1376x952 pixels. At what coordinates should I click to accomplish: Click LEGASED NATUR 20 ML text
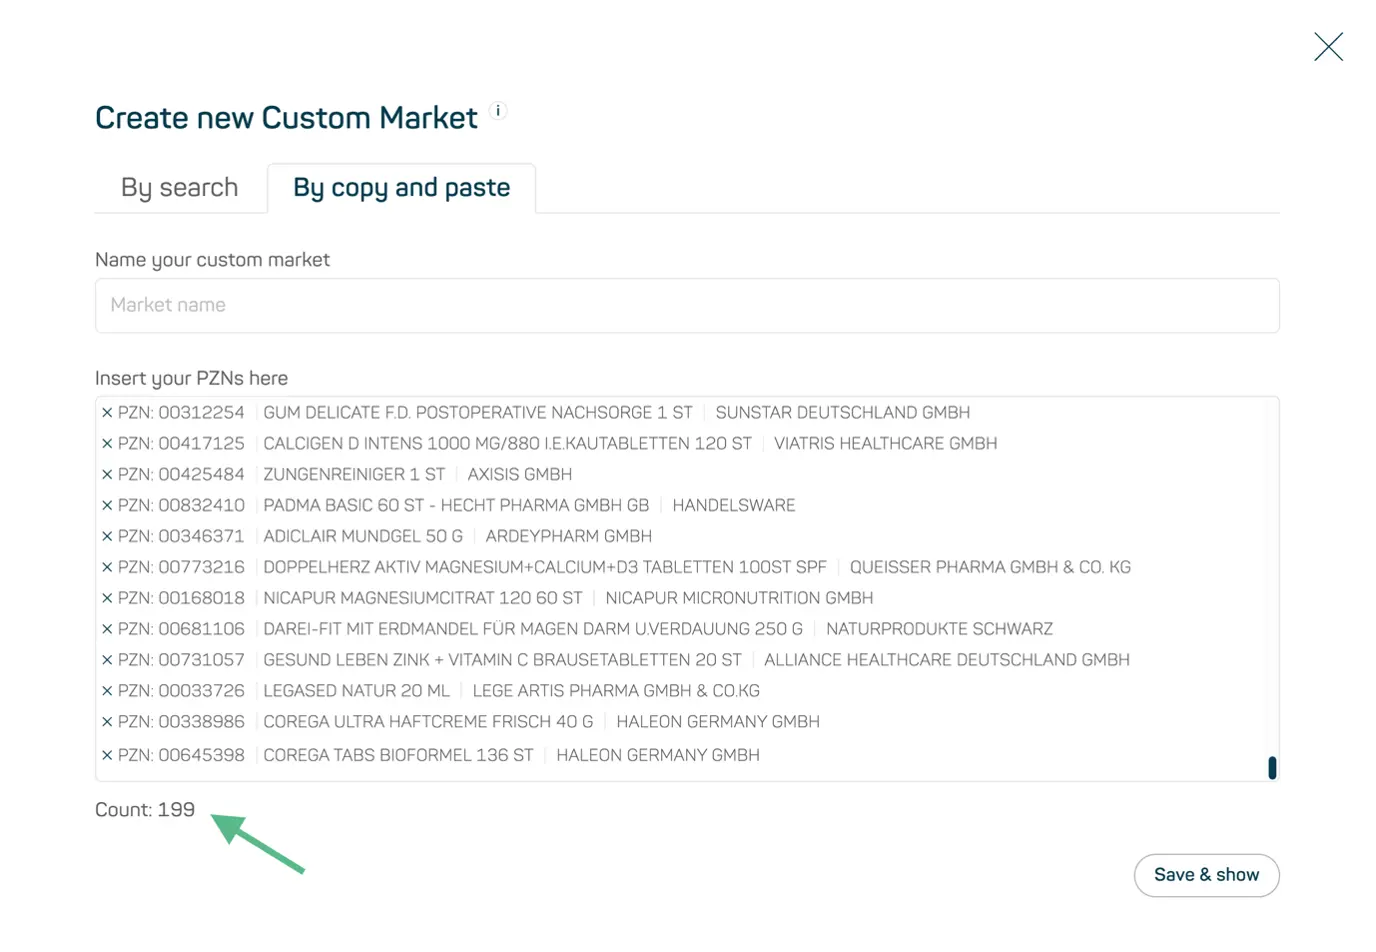click(356, 691)
